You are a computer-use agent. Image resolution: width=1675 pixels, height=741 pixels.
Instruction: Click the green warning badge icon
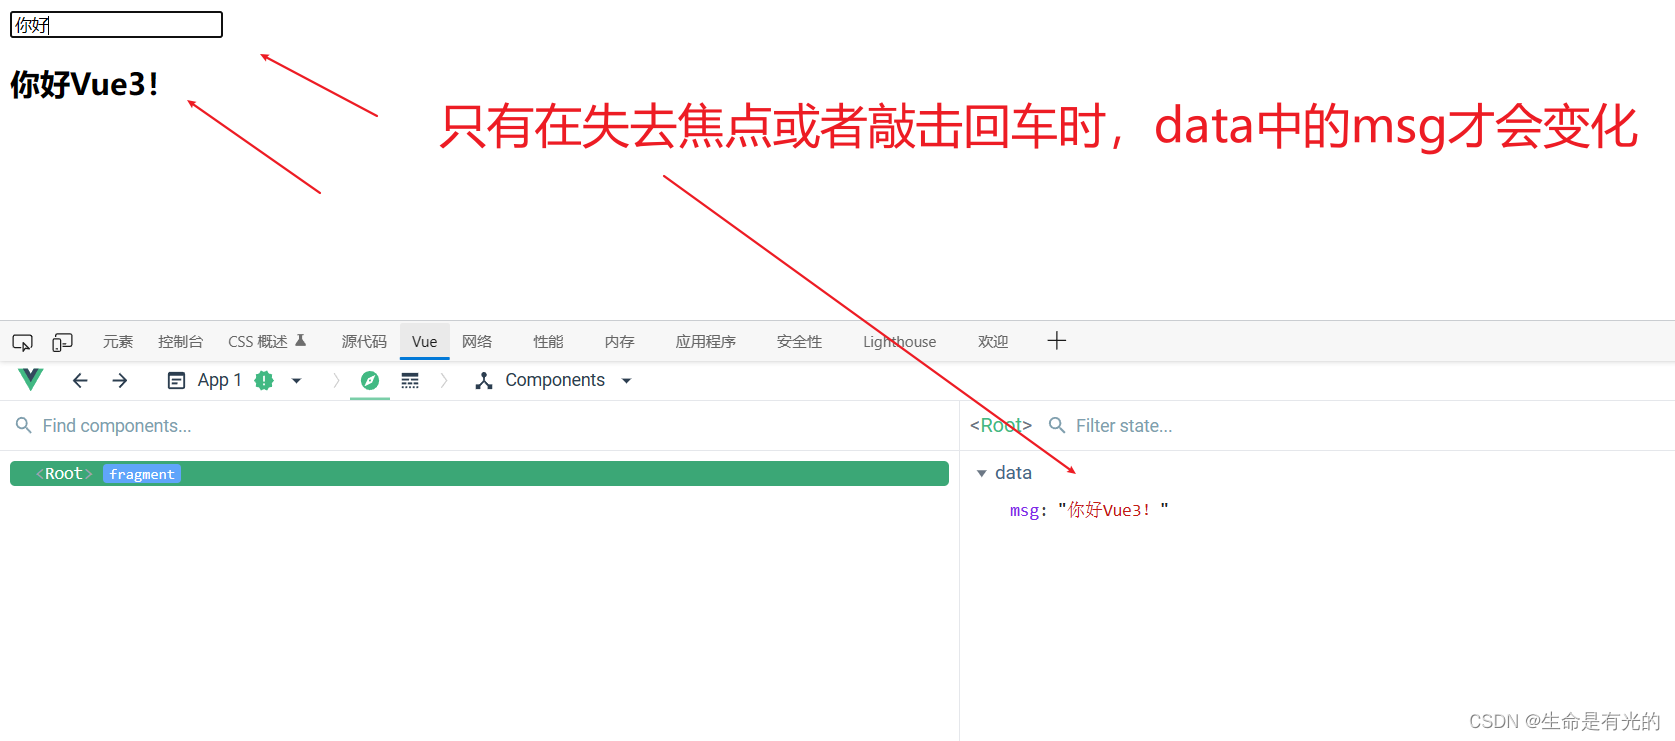click(264, 380)
